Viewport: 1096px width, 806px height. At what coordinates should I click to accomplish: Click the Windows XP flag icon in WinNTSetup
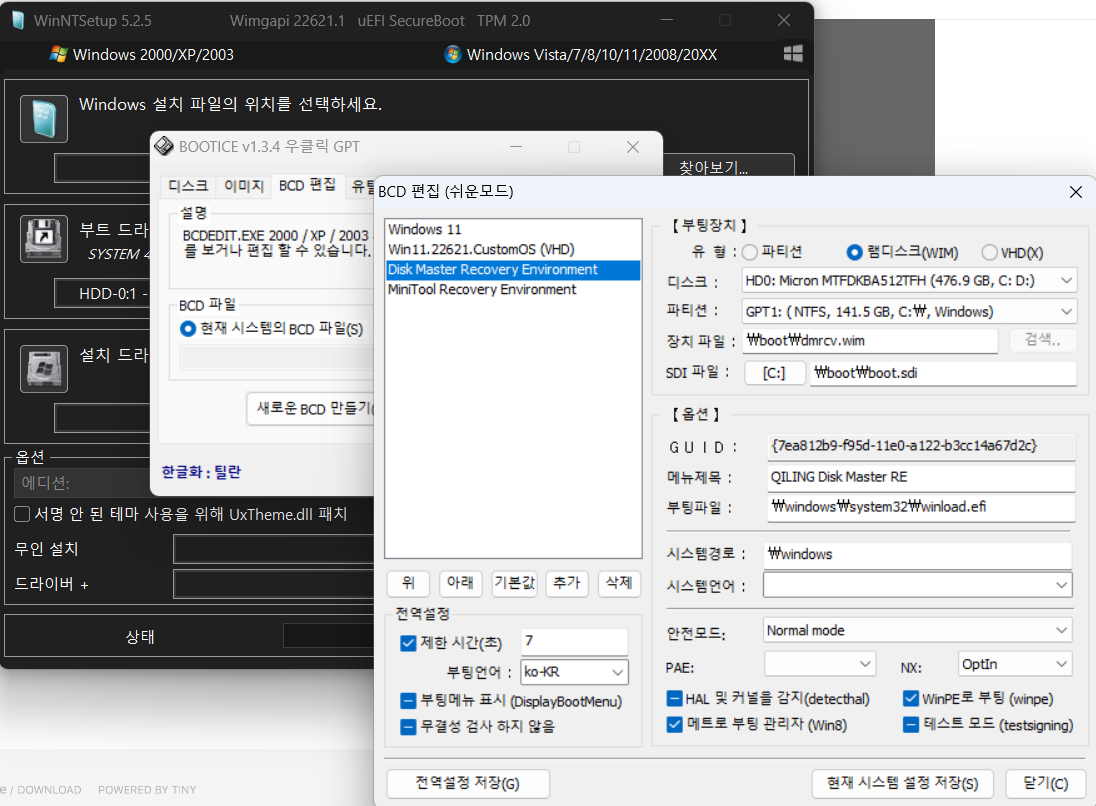coord(58,54)
